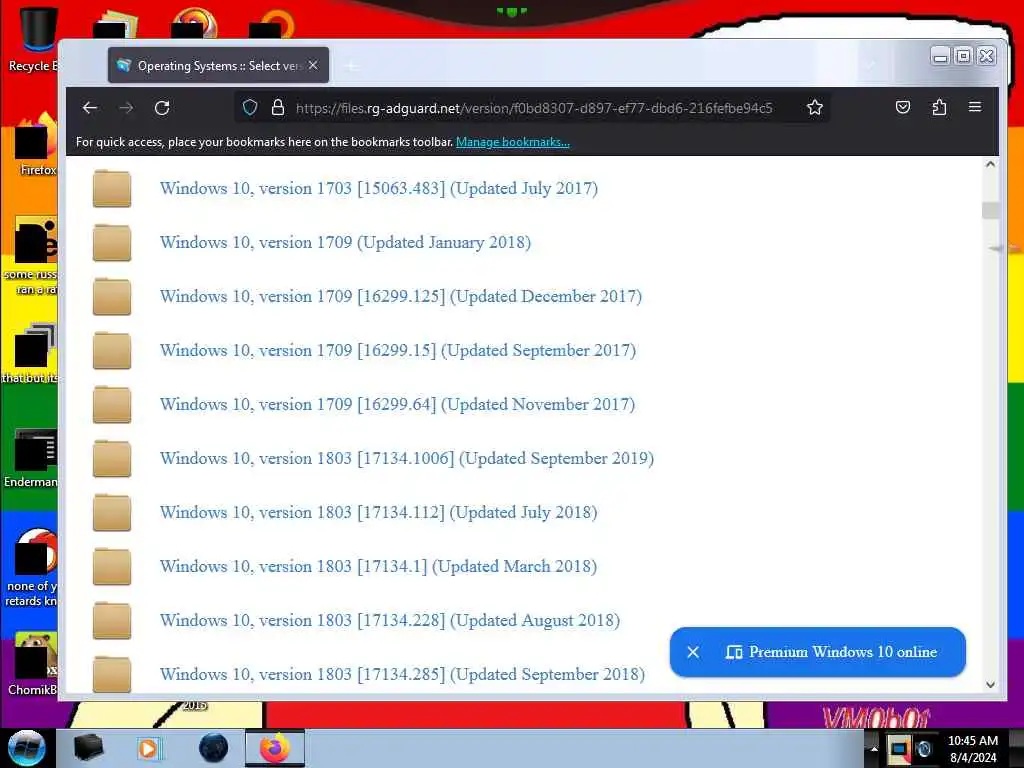
Task: Open a new tab with plus button
Action: point(351,66)
